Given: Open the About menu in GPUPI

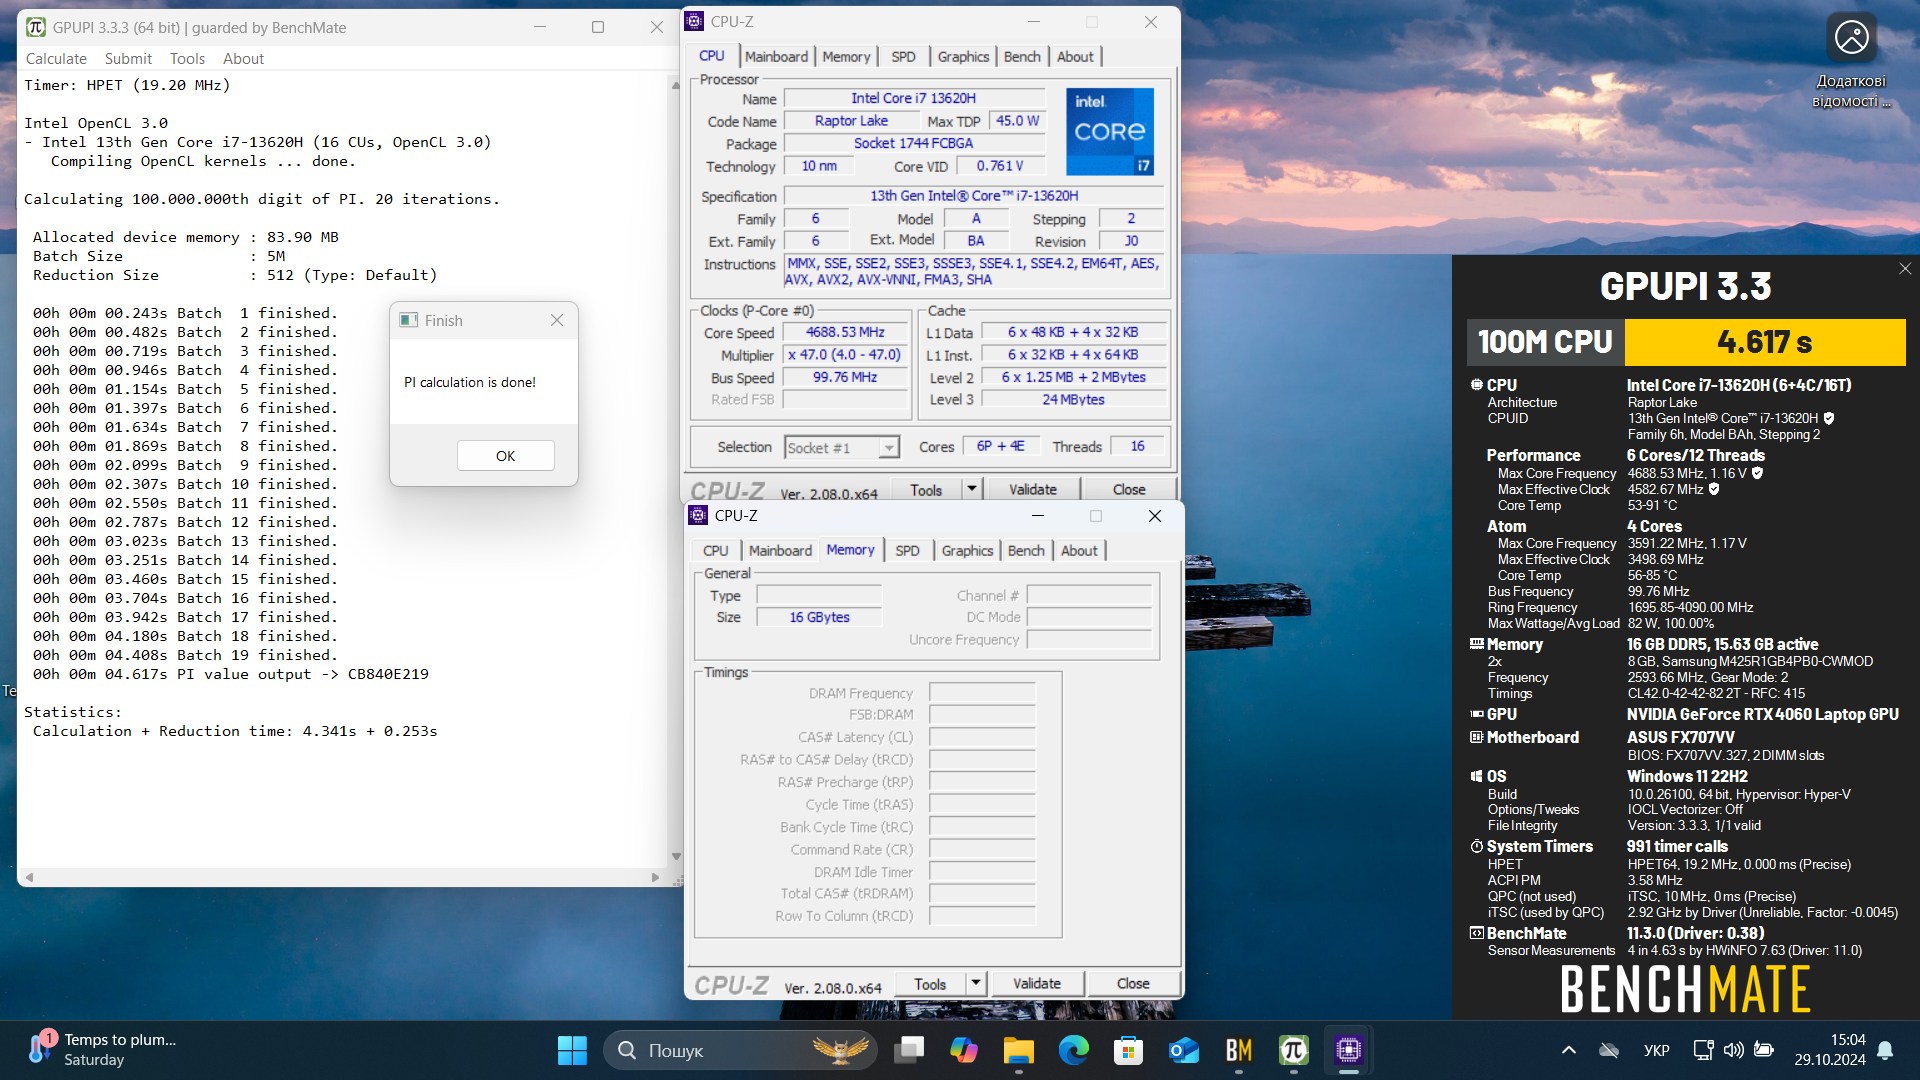Looking at the screenshot, I should [x=243, y=59].
